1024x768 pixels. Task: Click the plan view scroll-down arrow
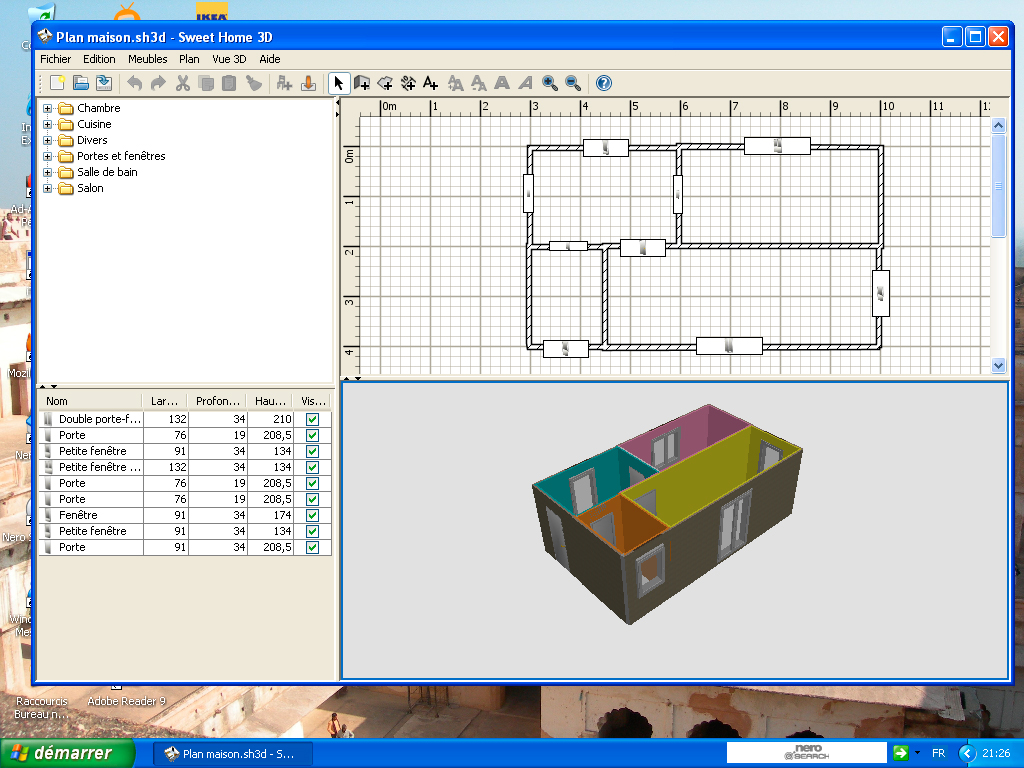tap(998, 366)
